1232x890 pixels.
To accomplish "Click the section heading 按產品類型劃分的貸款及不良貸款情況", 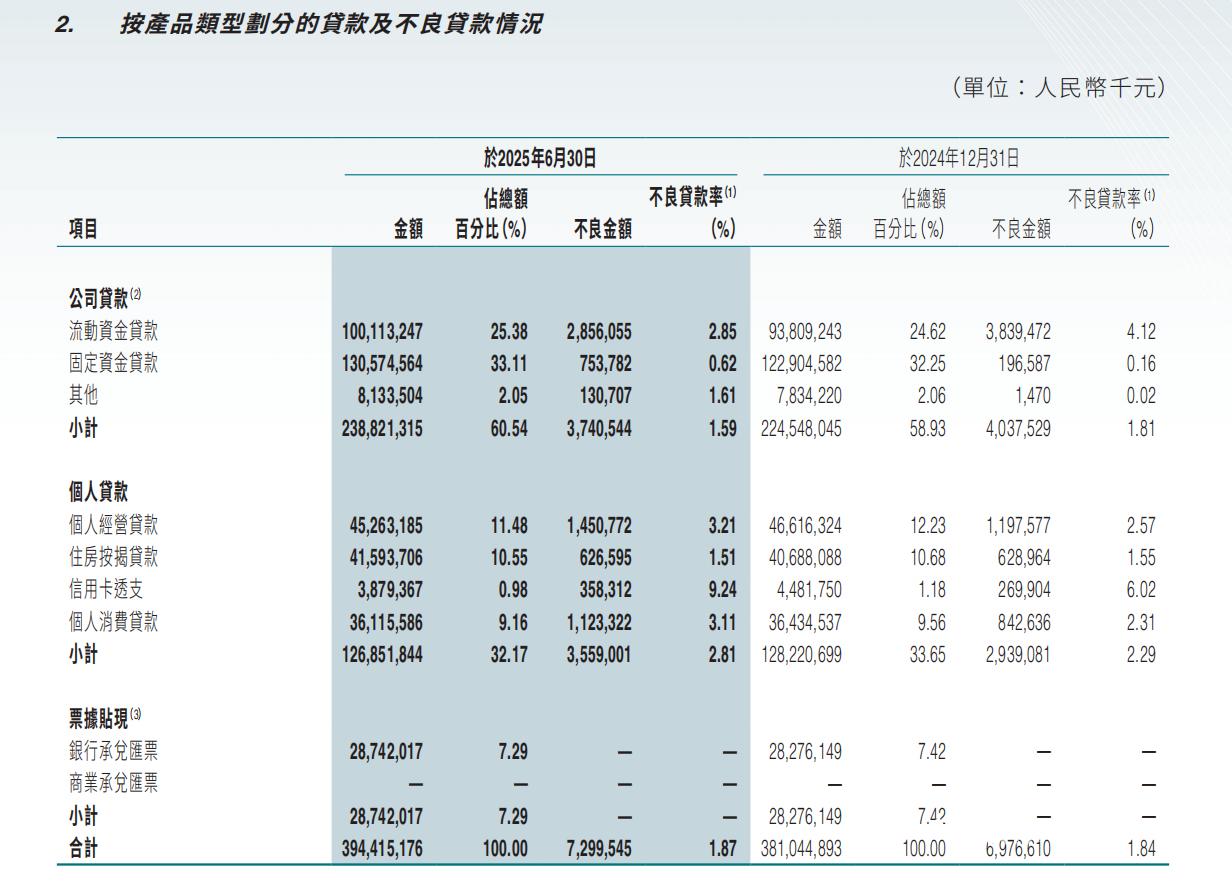I will click(x=330, y=25).
